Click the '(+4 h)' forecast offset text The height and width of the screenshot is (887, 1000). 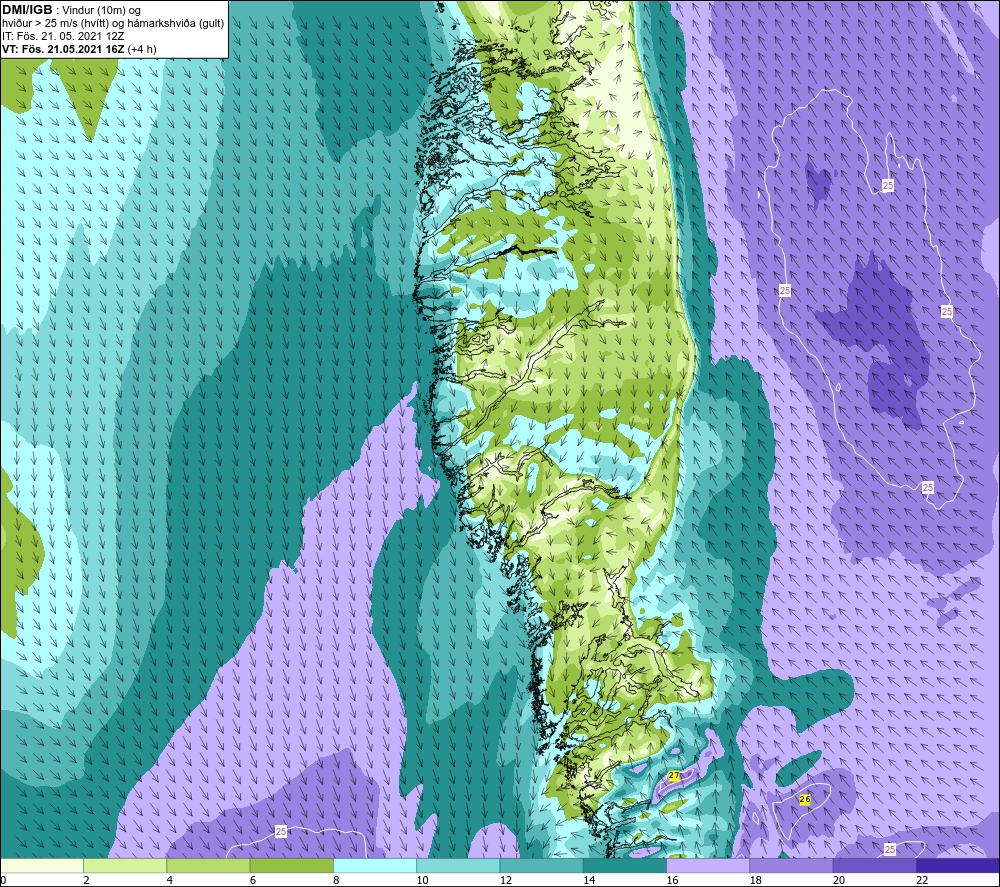pyautogui.click(x=142, y=49)
